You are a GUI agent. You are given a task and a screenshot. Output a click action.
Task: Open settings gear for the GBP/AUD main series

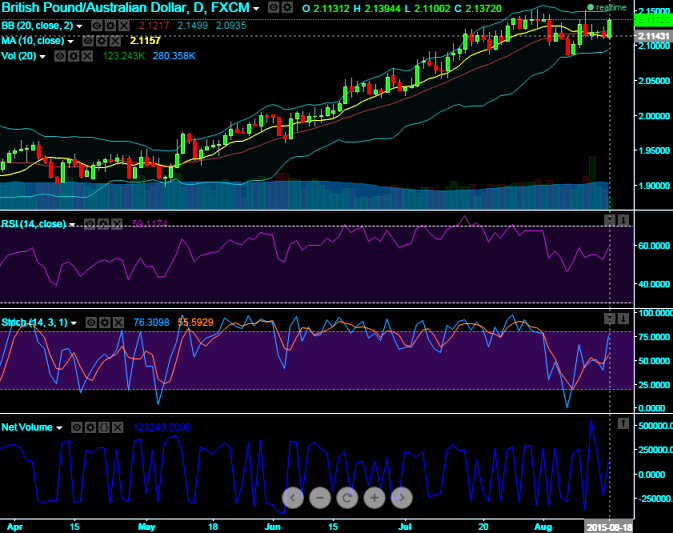coord(287,7)
